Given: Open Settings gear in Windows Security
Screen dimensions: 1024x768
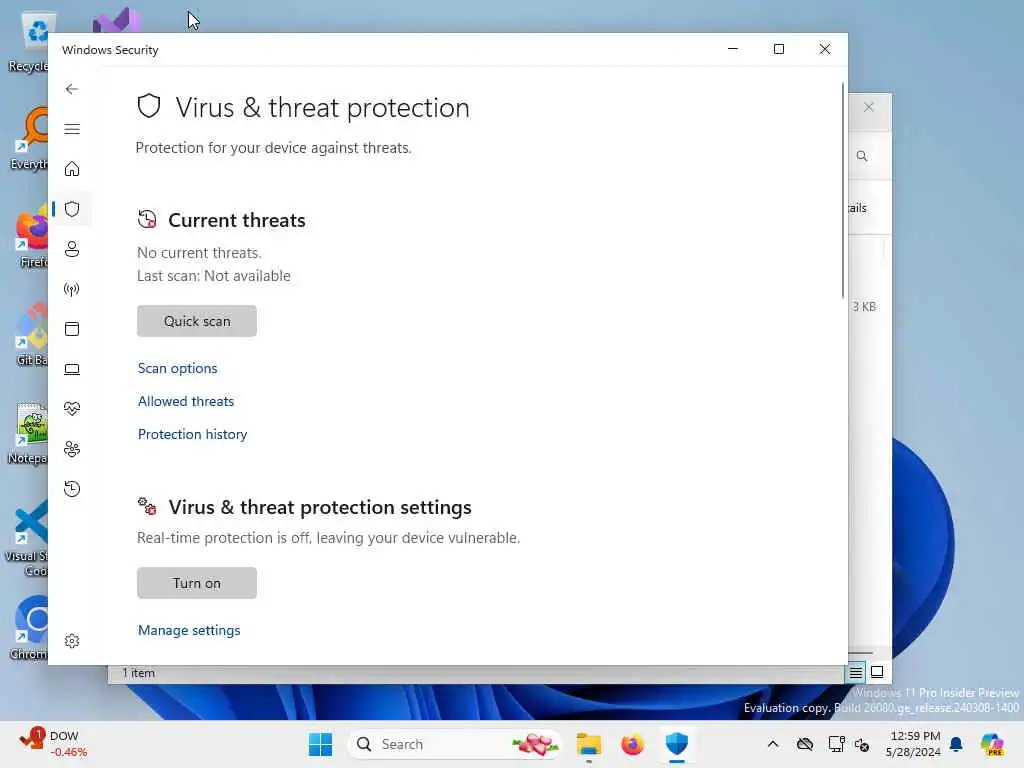Looking at the screenshot, I should point(72,641).
